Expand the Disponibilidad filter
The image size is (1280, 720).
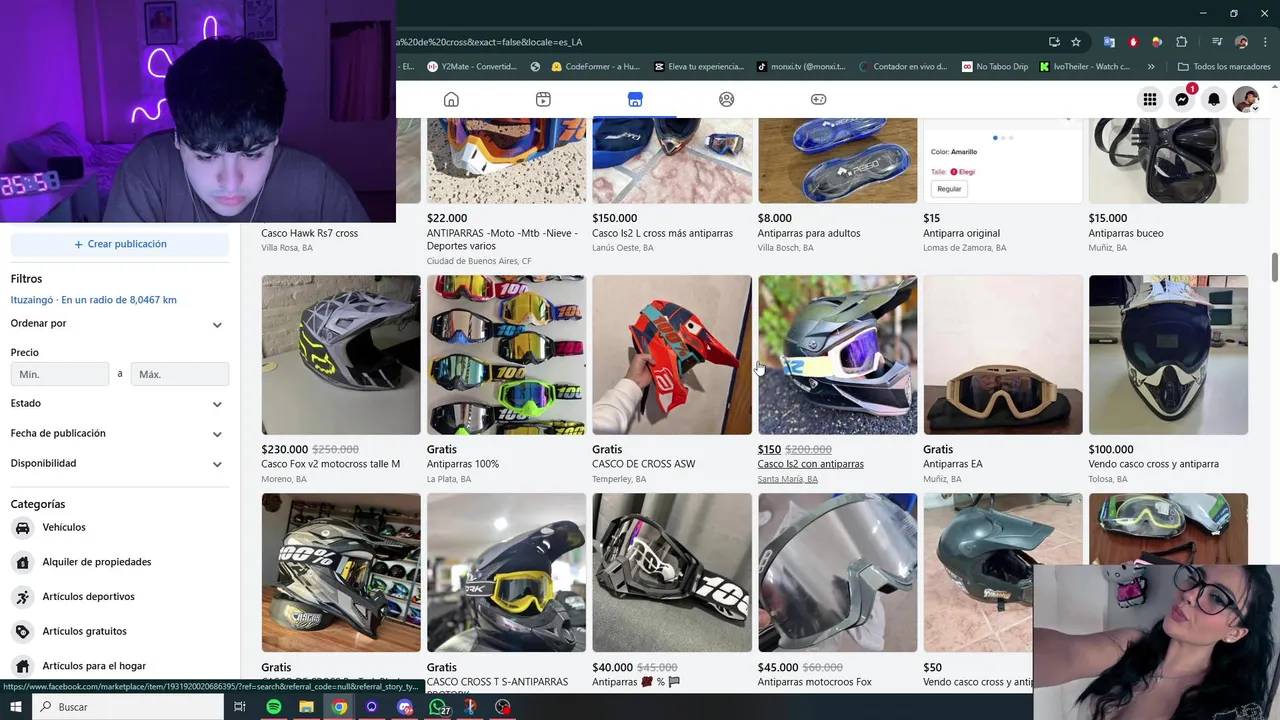[120, 464]
